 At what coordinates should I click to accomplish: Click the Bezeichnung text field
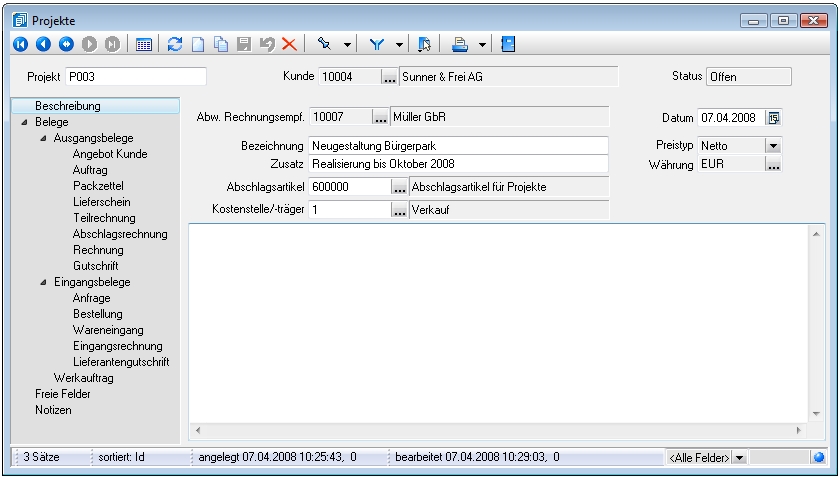coord(458,146)
